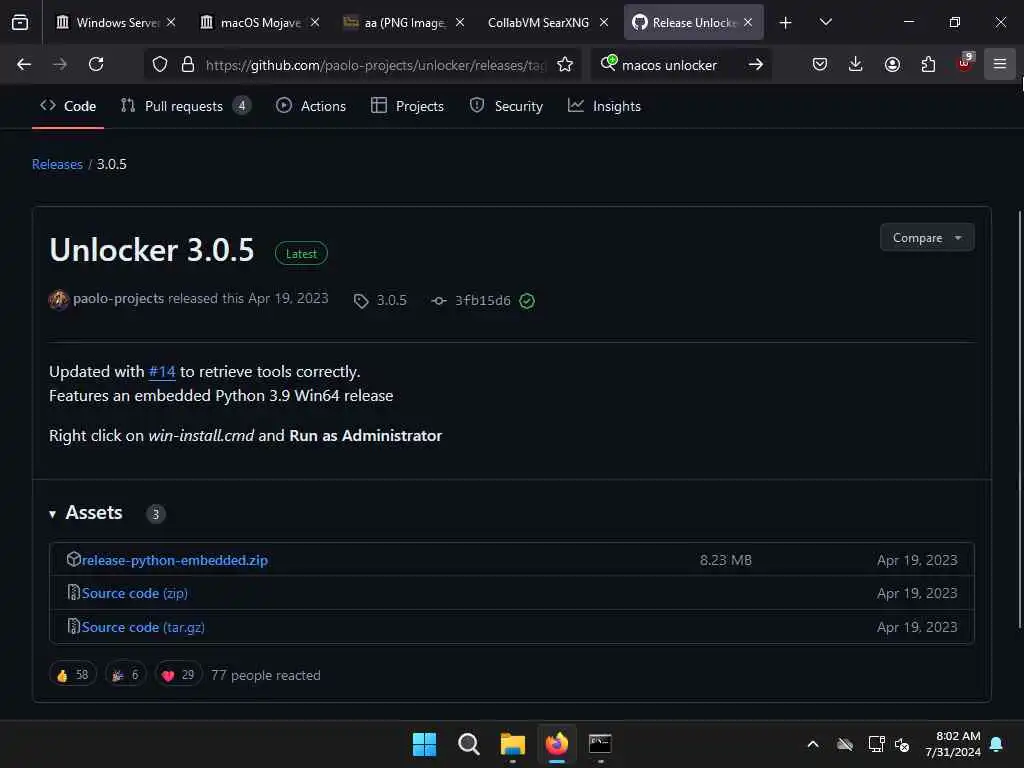Download Source code (tar.gz)

pos(143,627)
